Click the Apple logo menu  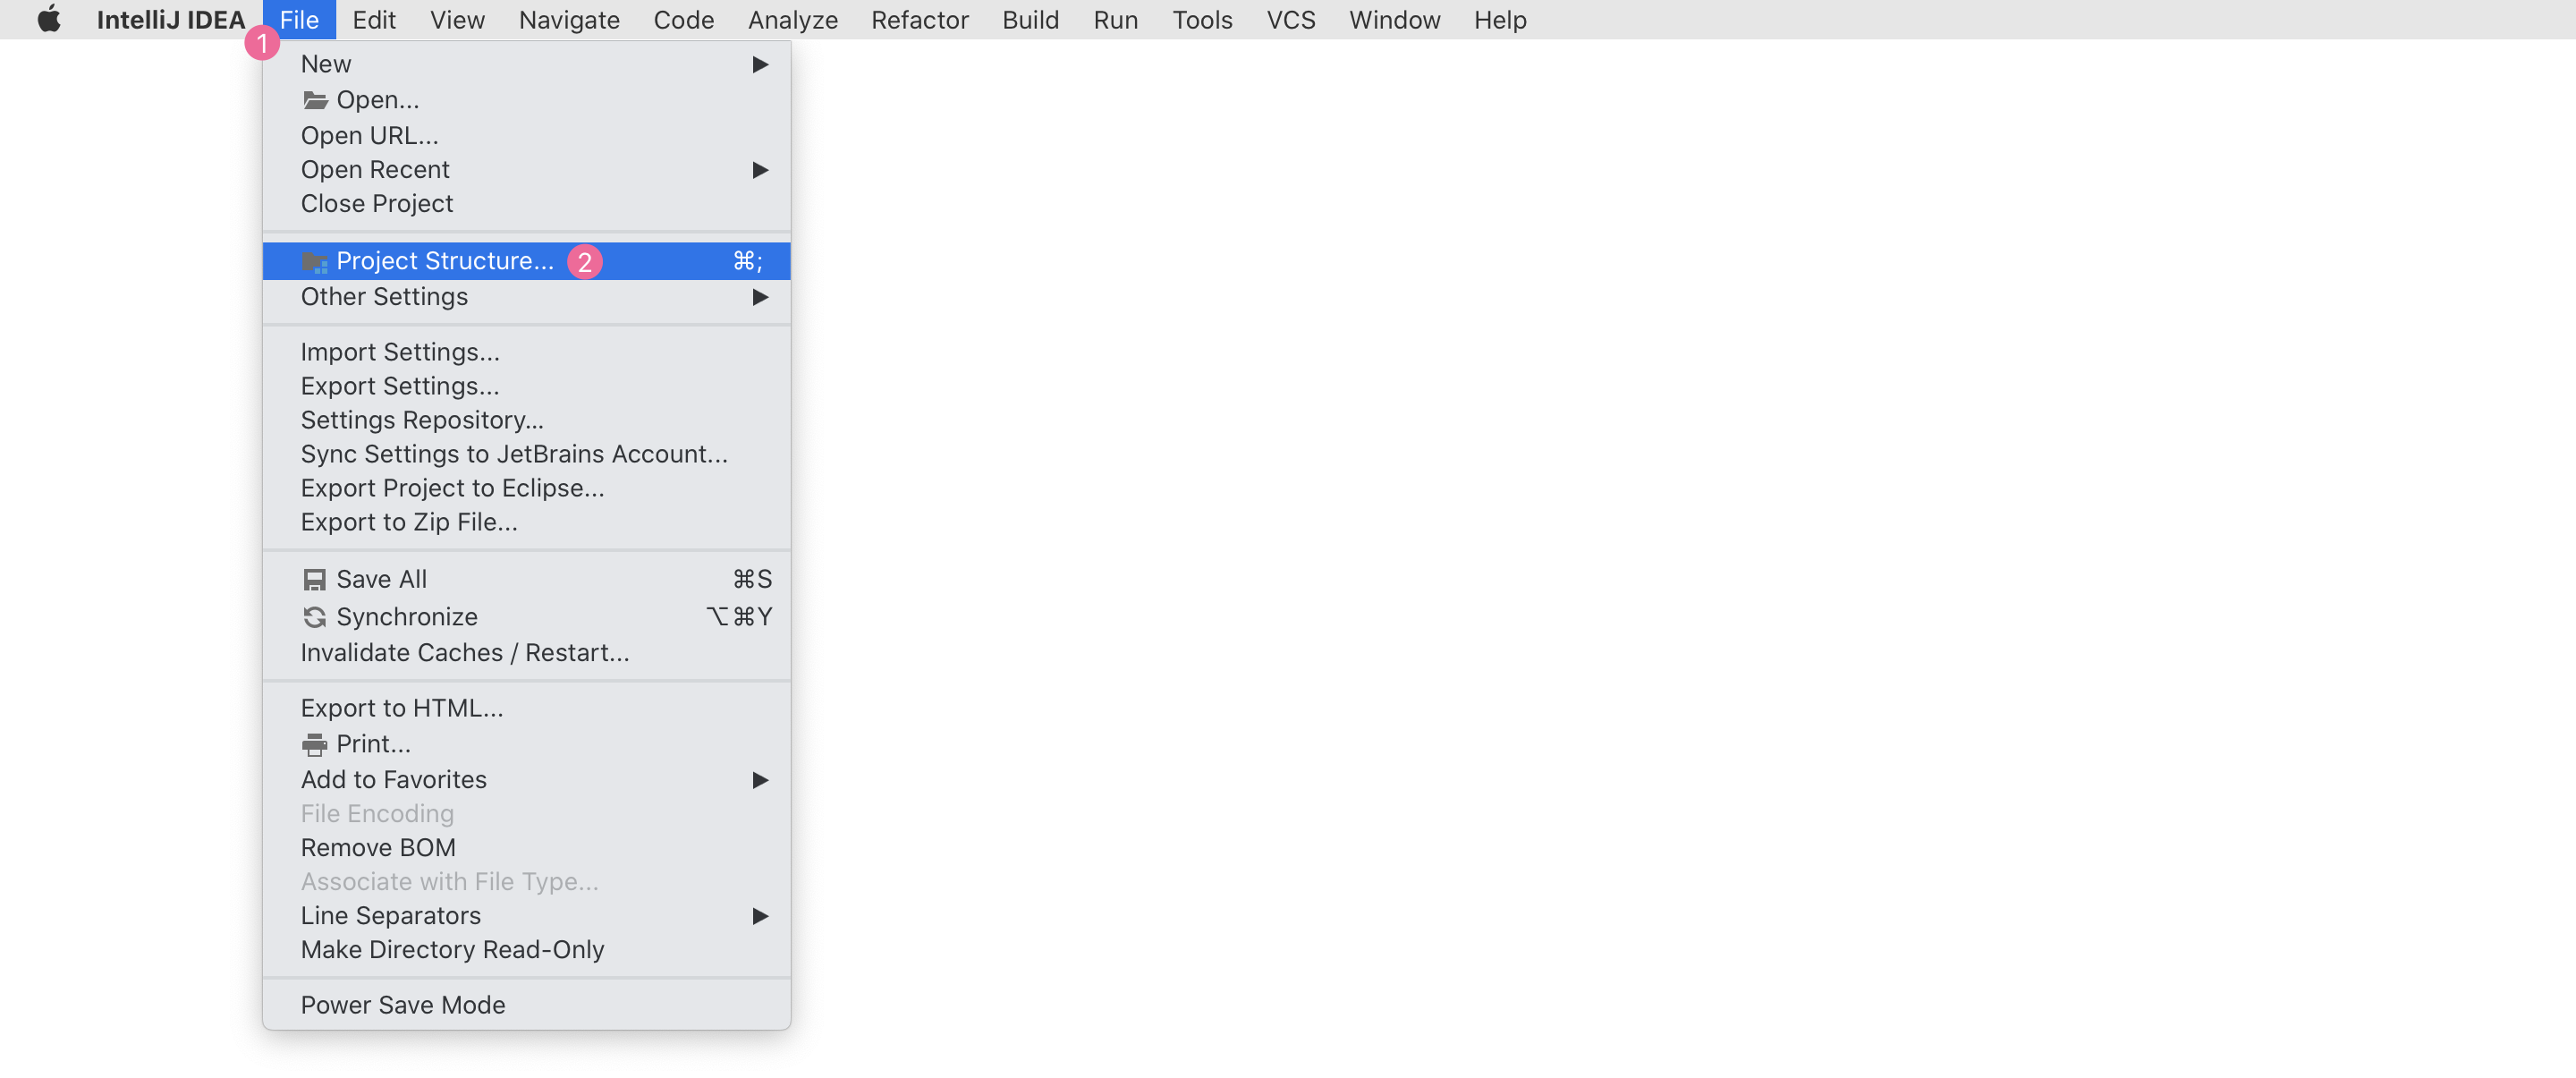[x=48, y=20]
